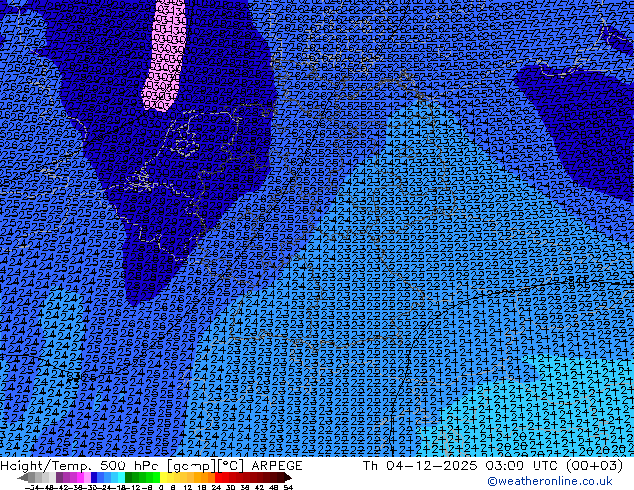The image size is (634, 490).
Task: Click the Th 04-12-2025 date label
Action: (x=420, y=466)
